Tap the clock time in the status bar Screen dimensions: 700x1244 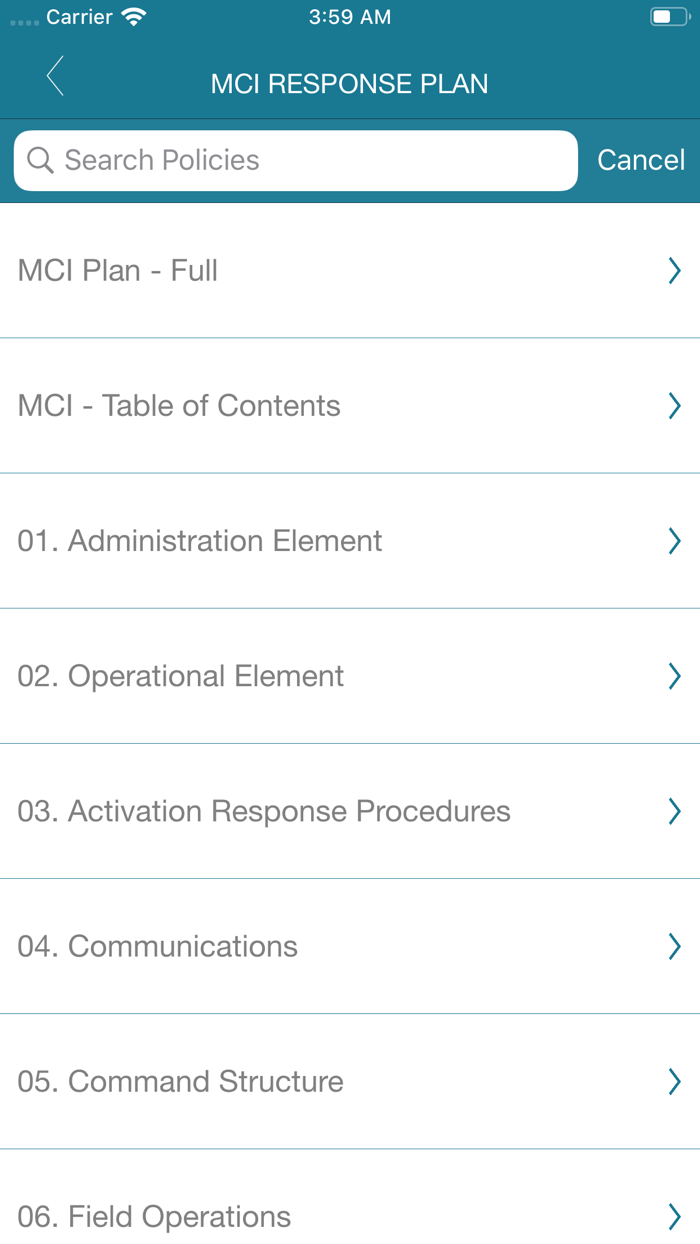349,16
